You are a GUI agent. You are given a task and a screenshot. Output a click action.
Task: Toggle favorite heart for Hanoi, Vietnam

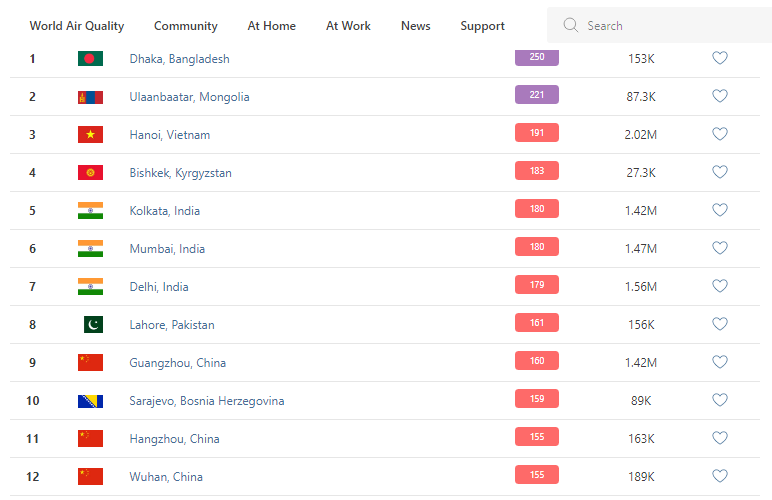click(x=719, y=134)
